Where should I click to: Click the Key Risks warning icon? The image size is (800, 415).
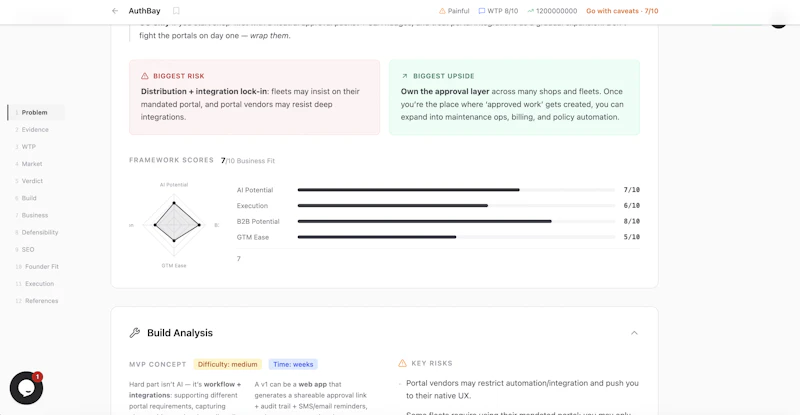(x=402, y=363)
